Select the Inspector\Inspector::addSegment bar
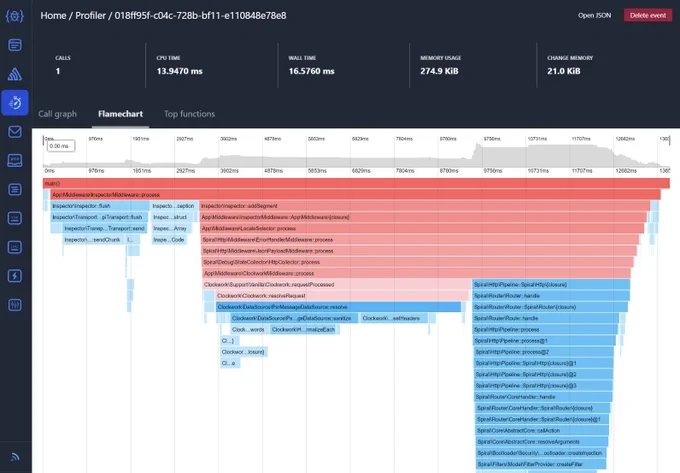Screen dimensions: 680x473 [425, 206]
